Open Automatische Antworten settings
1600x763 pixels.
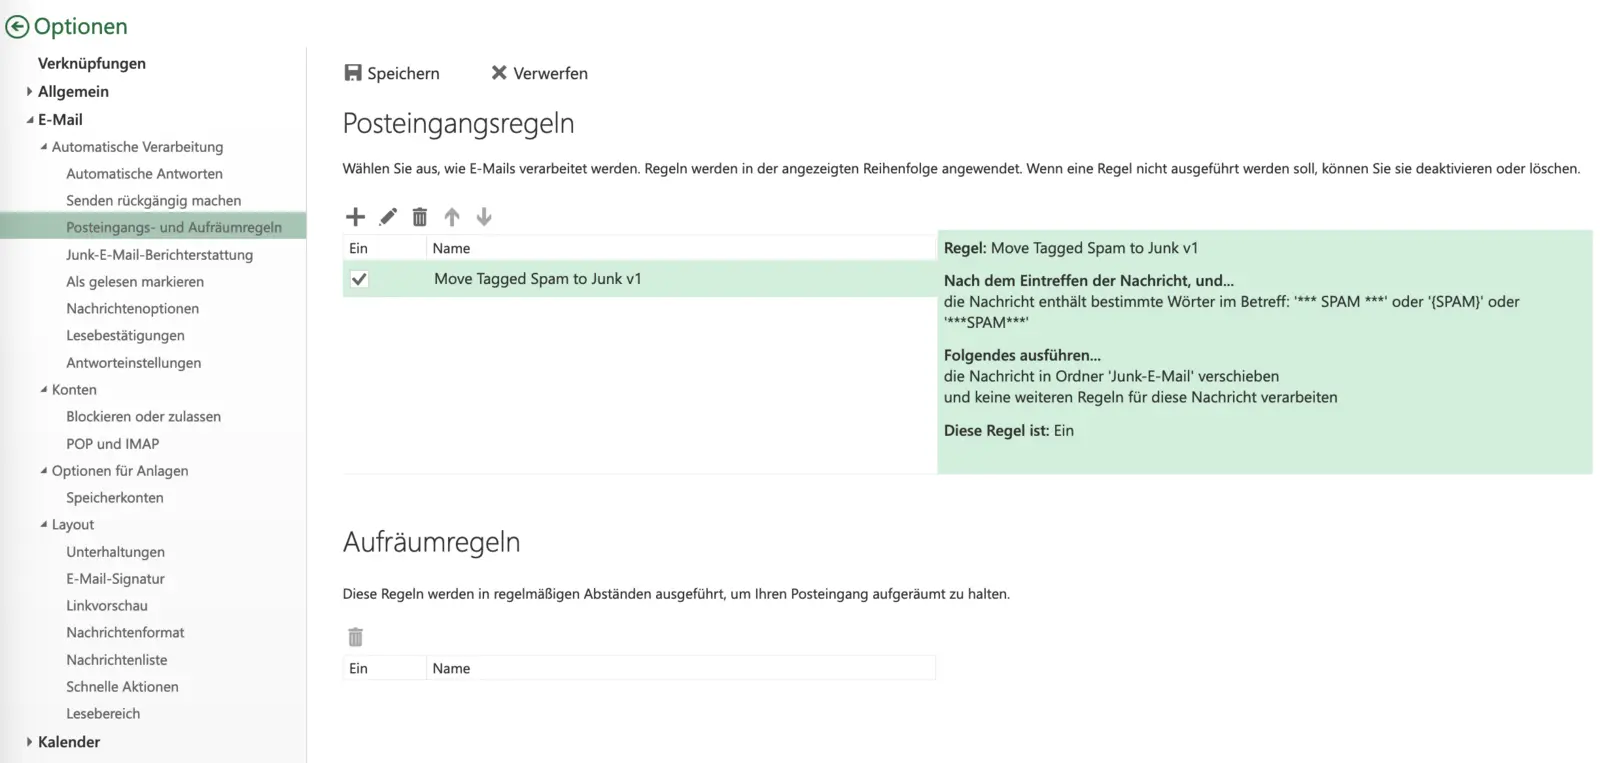[144, 174]
